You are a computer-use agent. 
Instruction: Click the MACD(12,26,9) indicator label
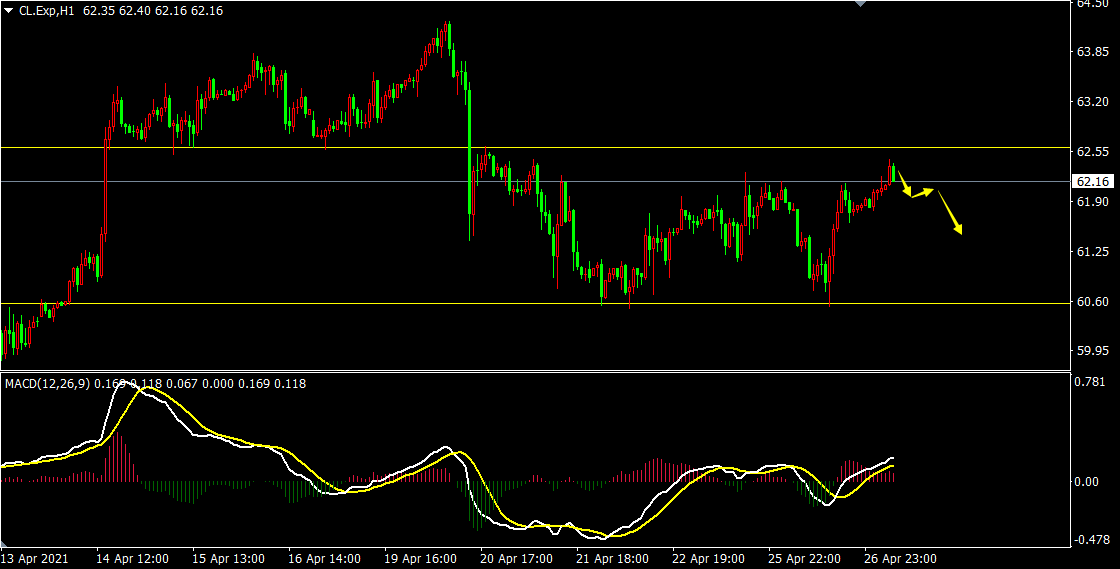point(47,383)
